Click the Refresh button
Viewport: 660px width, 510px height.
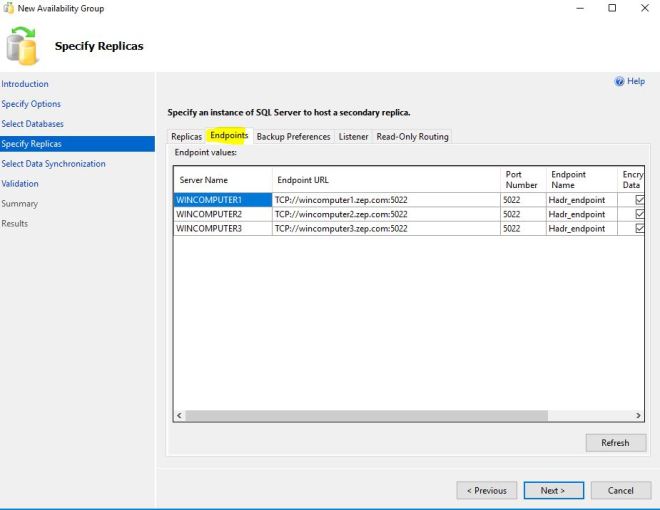[x=615, y=443]
